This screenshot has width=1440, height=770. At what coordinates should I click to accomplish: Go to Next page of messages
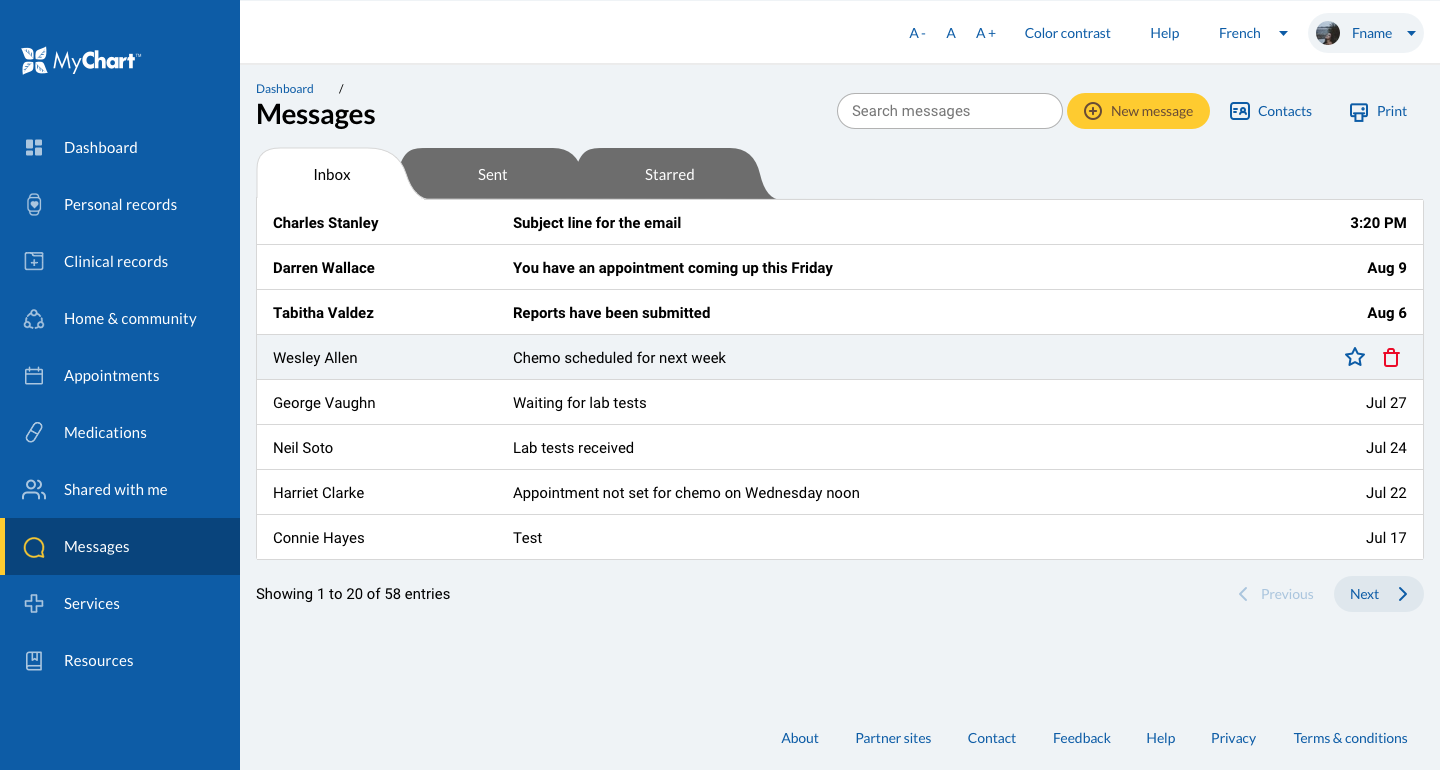(x=1378, y=594)
